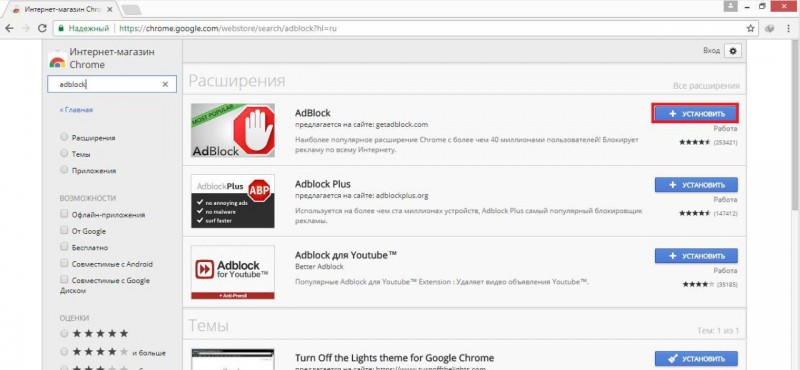Bookmark page with the star icon
The height and width of the screenshot is (370, 800).
coord(751,29)
